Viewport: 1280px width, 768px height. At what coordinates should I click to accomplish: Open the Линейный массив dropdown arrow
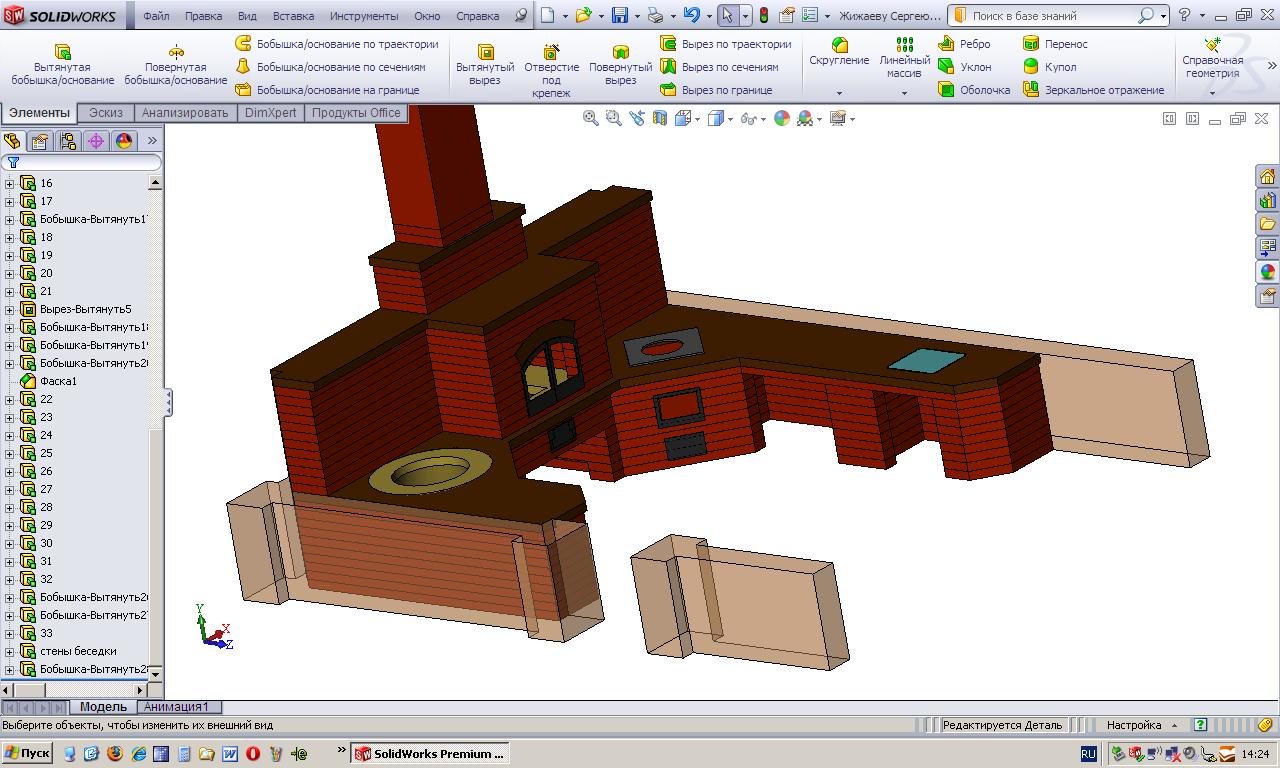[904, 93]
